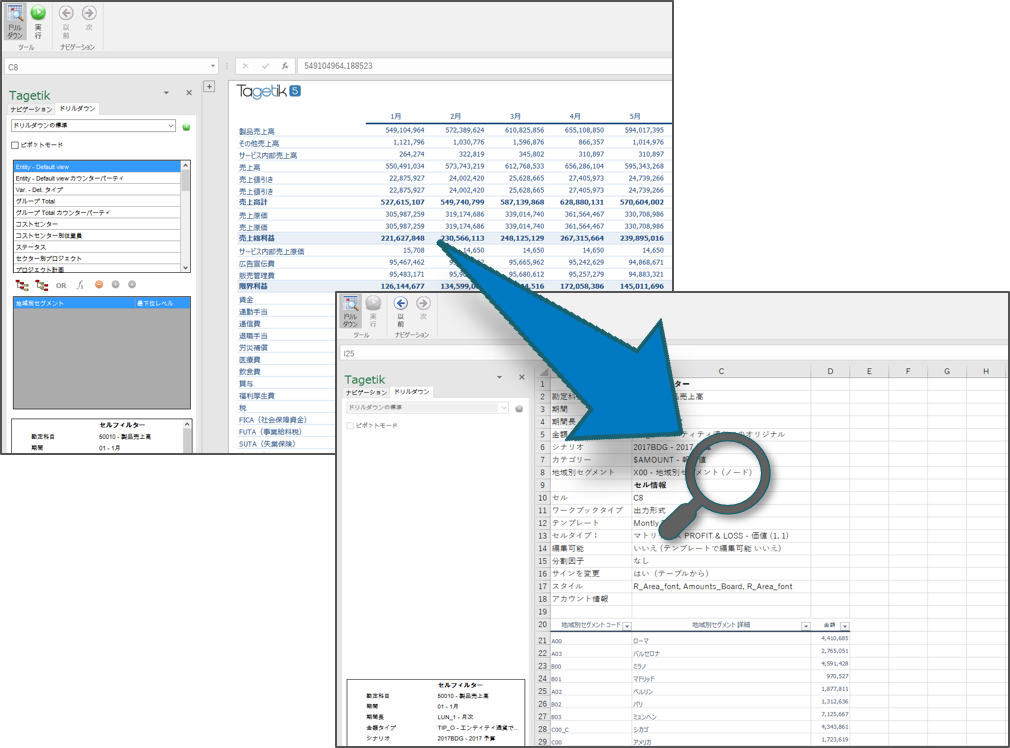Click scroll up arrow of セルフィルター panel
This screenshot has width=1010, height=748.
[x=187, y=425]
